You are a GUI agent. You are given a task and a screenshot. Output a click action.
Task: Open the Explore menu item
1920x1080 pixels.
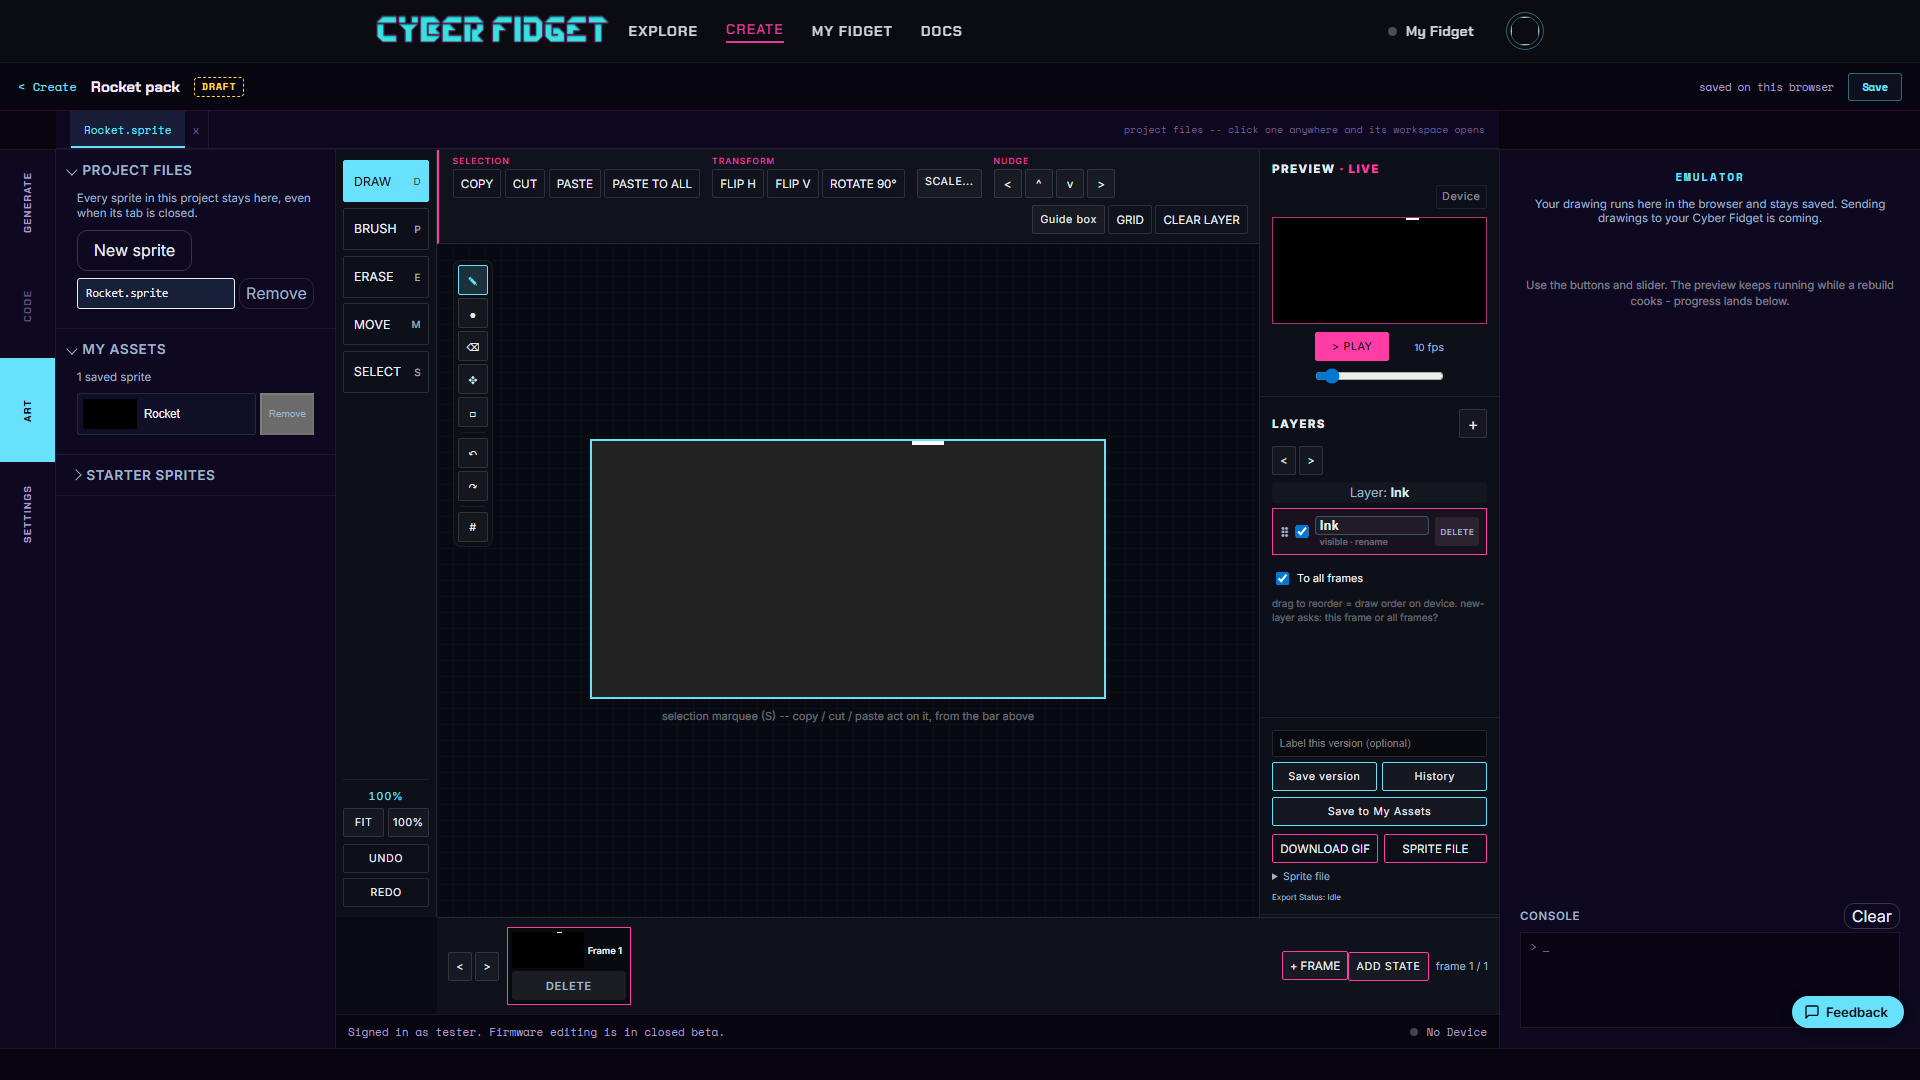click(663, 31)
